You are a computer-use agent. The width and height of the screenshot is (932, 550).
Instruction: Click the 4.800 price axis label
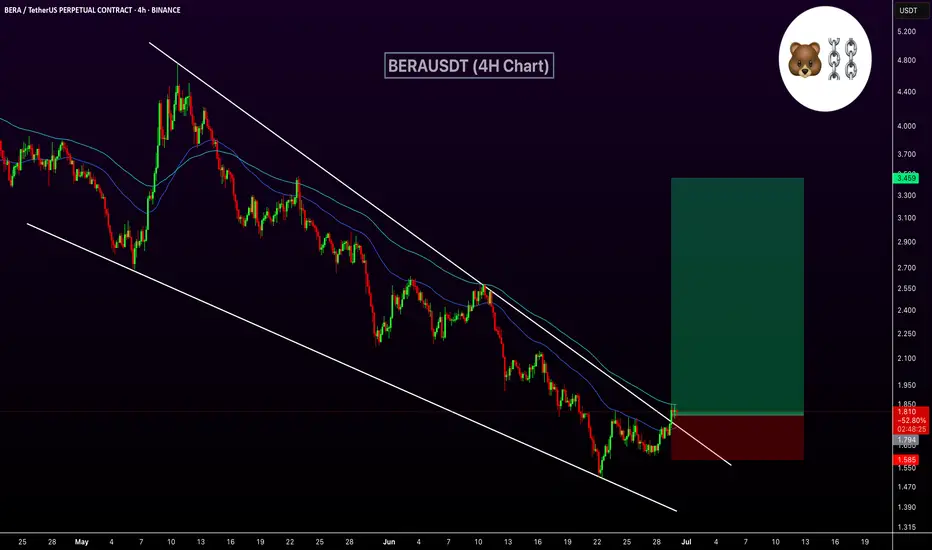click(x=906, y=60)
